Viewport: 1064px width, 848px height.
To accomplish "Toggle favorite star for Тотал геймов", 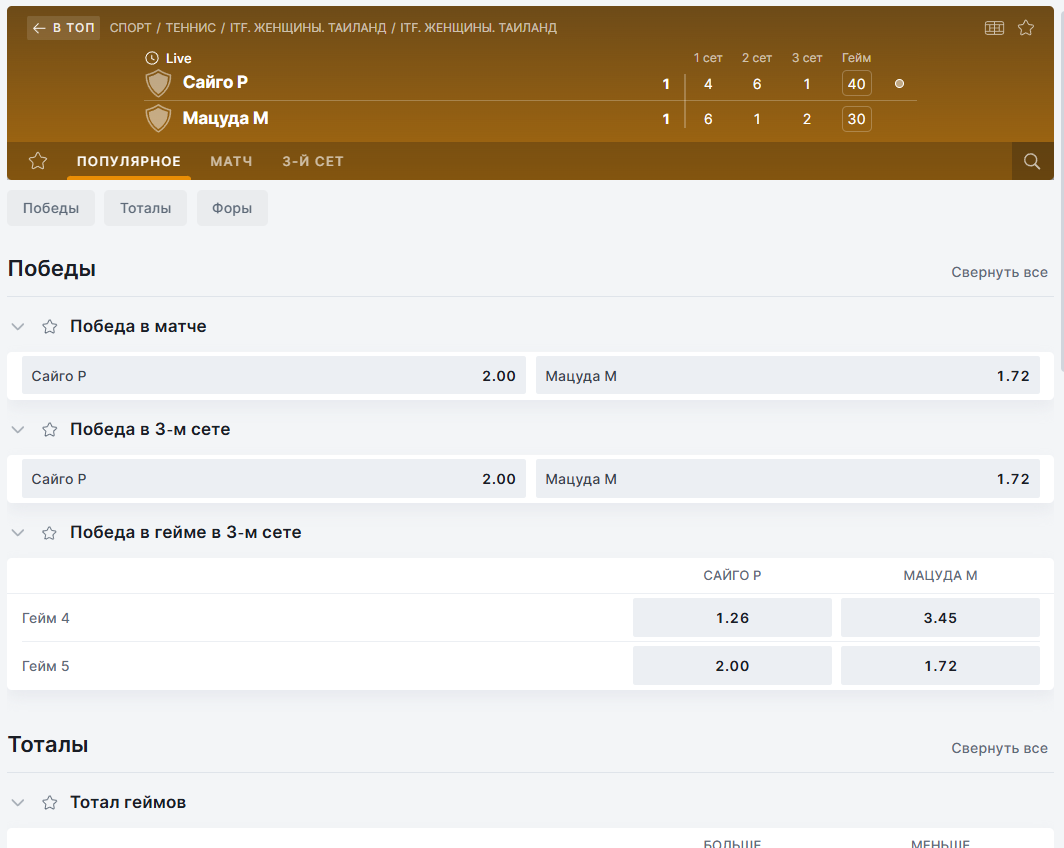I will point(49,803).
